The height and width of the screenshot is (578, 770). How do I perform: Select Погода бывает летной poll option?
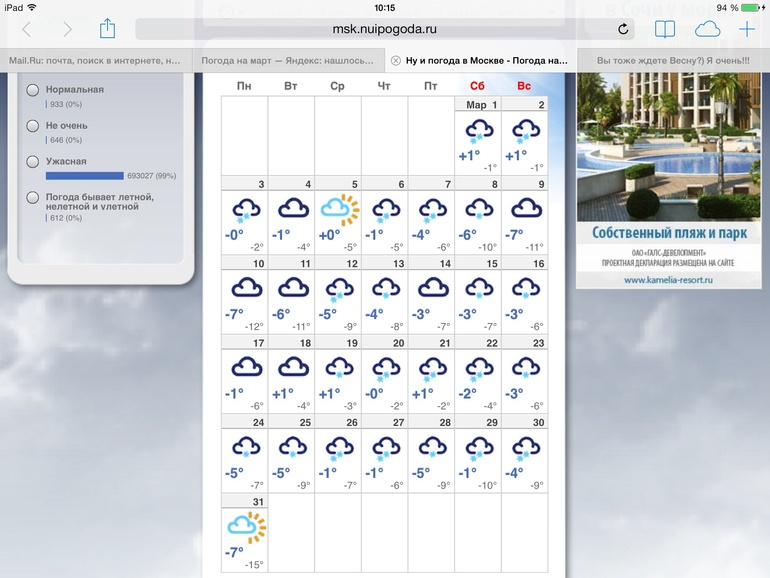32,197
